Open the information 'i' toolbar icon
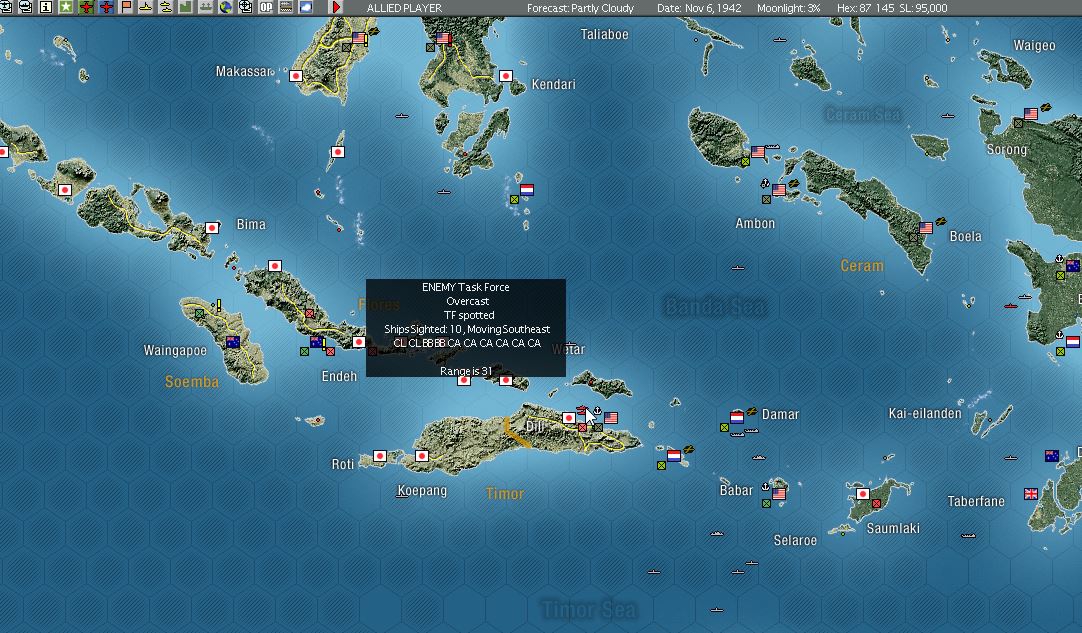Screen dimensions: 1082x633 pyautogui.click(x=46, y=8)
